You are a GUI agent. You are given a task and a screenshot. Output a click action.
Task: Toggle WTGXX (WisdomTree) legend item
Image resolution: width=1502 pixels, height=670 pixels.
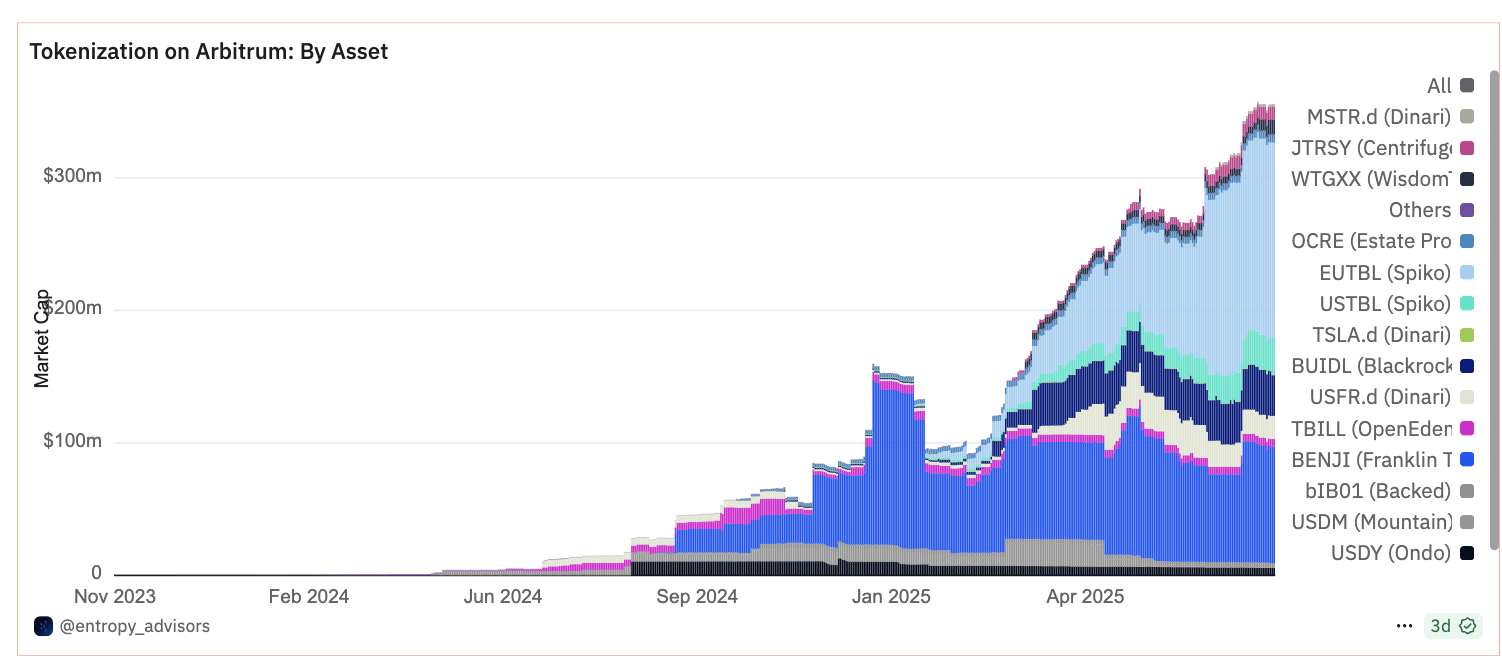1382,179
